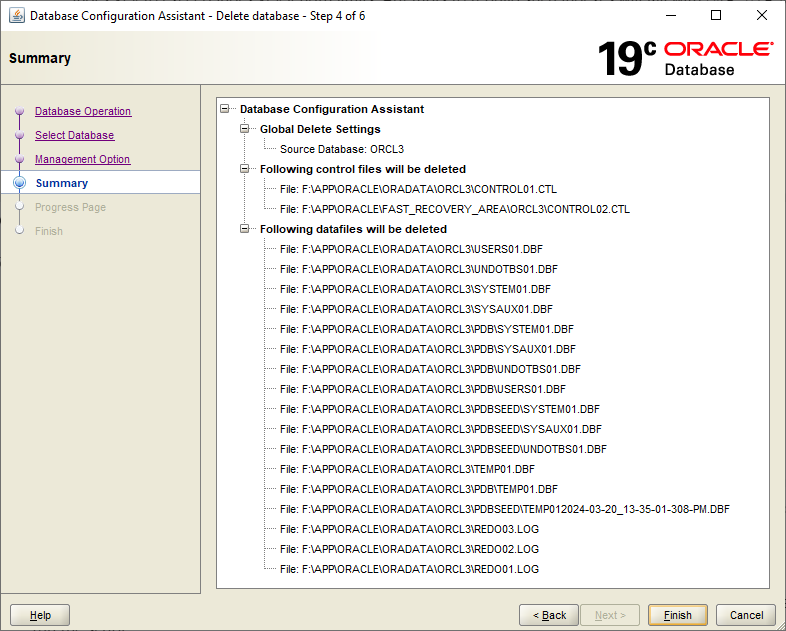Image resolution: width=786 pixels, height=631 pixels.
Task: Select the Database Configuration Assistant tree label
Action: tap(332, 109)
